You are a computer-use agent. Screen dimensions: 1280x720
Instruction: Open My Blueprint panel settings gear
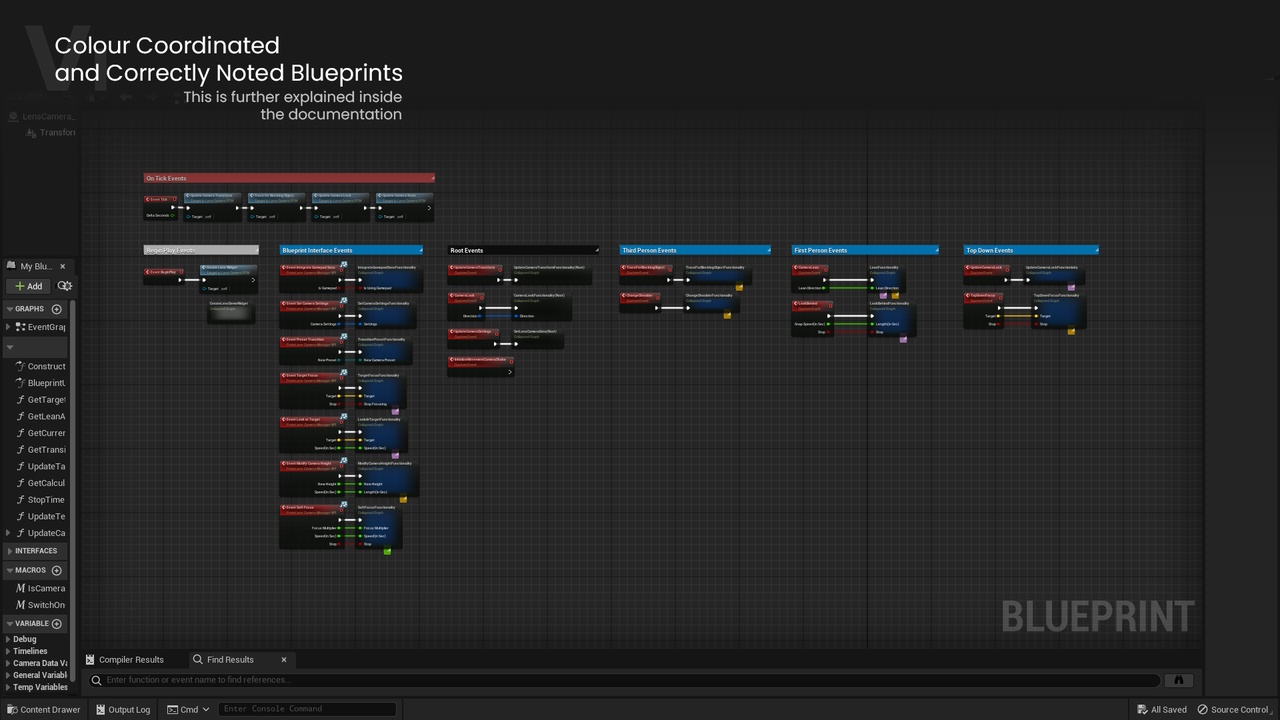coord(65,286)
